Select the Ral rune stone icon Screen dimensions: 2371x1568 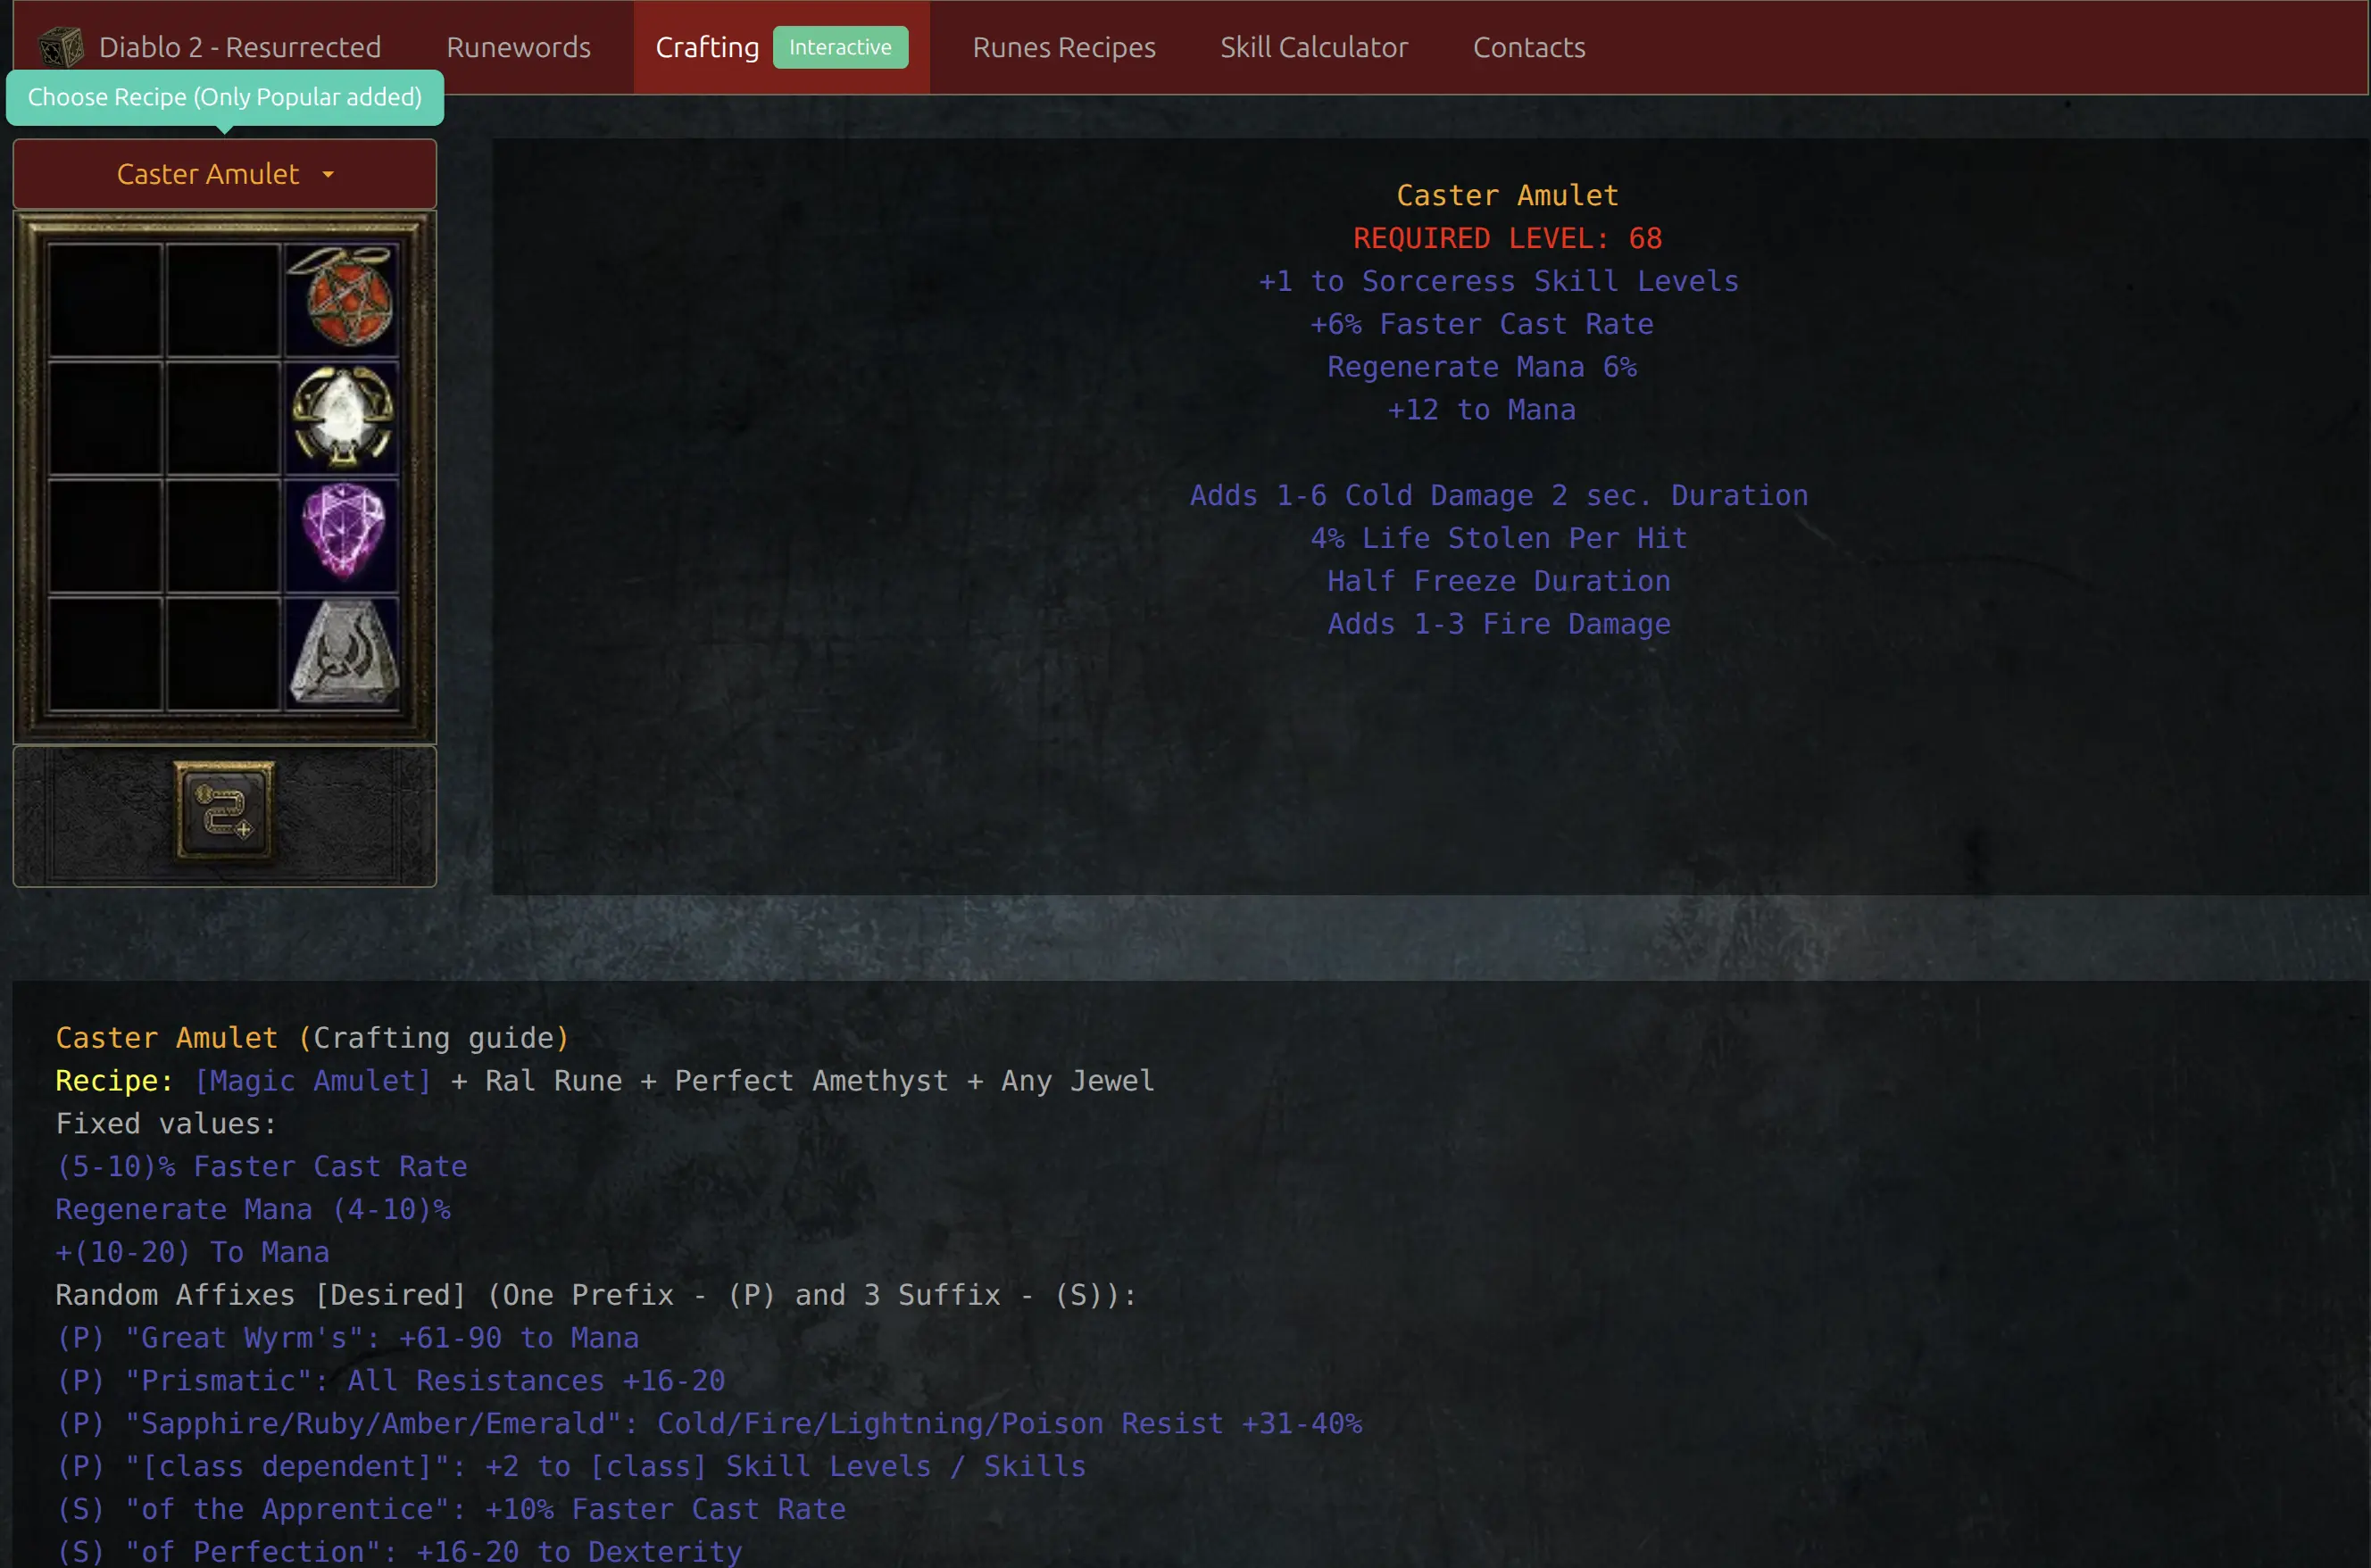point(342,652)
